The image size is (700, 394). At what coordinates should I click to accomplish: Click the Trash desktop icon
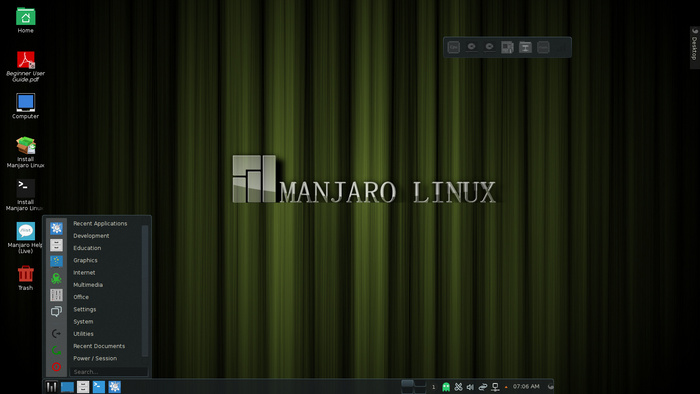[25, 278]
